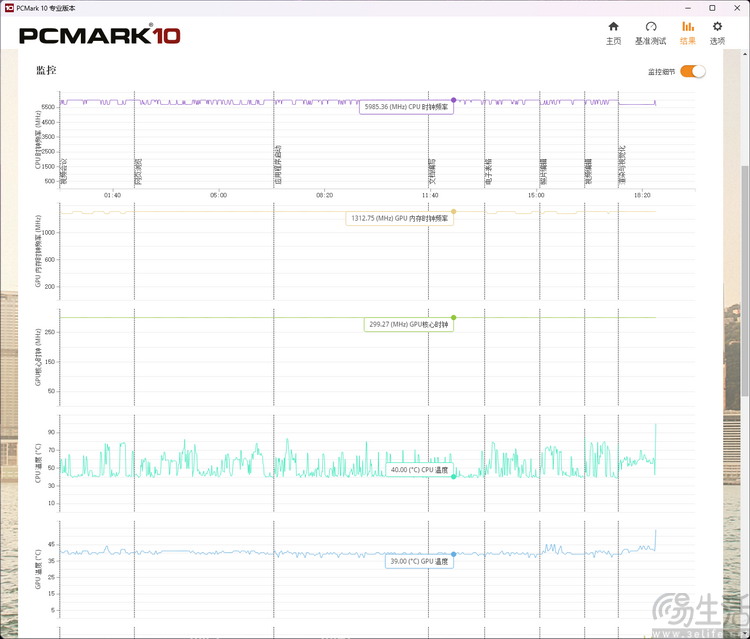
Task: Click the yellow GPU memory clock data point
Action: pyautogui.click(x=453, y=211)
